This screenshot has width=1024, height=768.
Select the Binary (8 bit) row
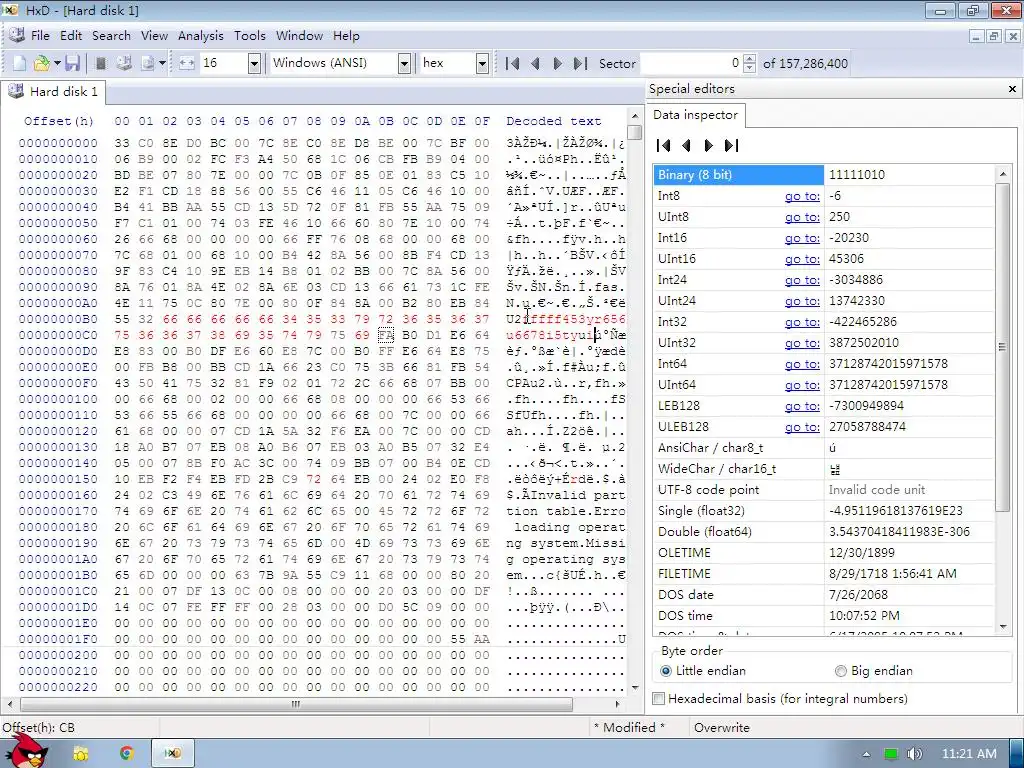click(824, 175)
